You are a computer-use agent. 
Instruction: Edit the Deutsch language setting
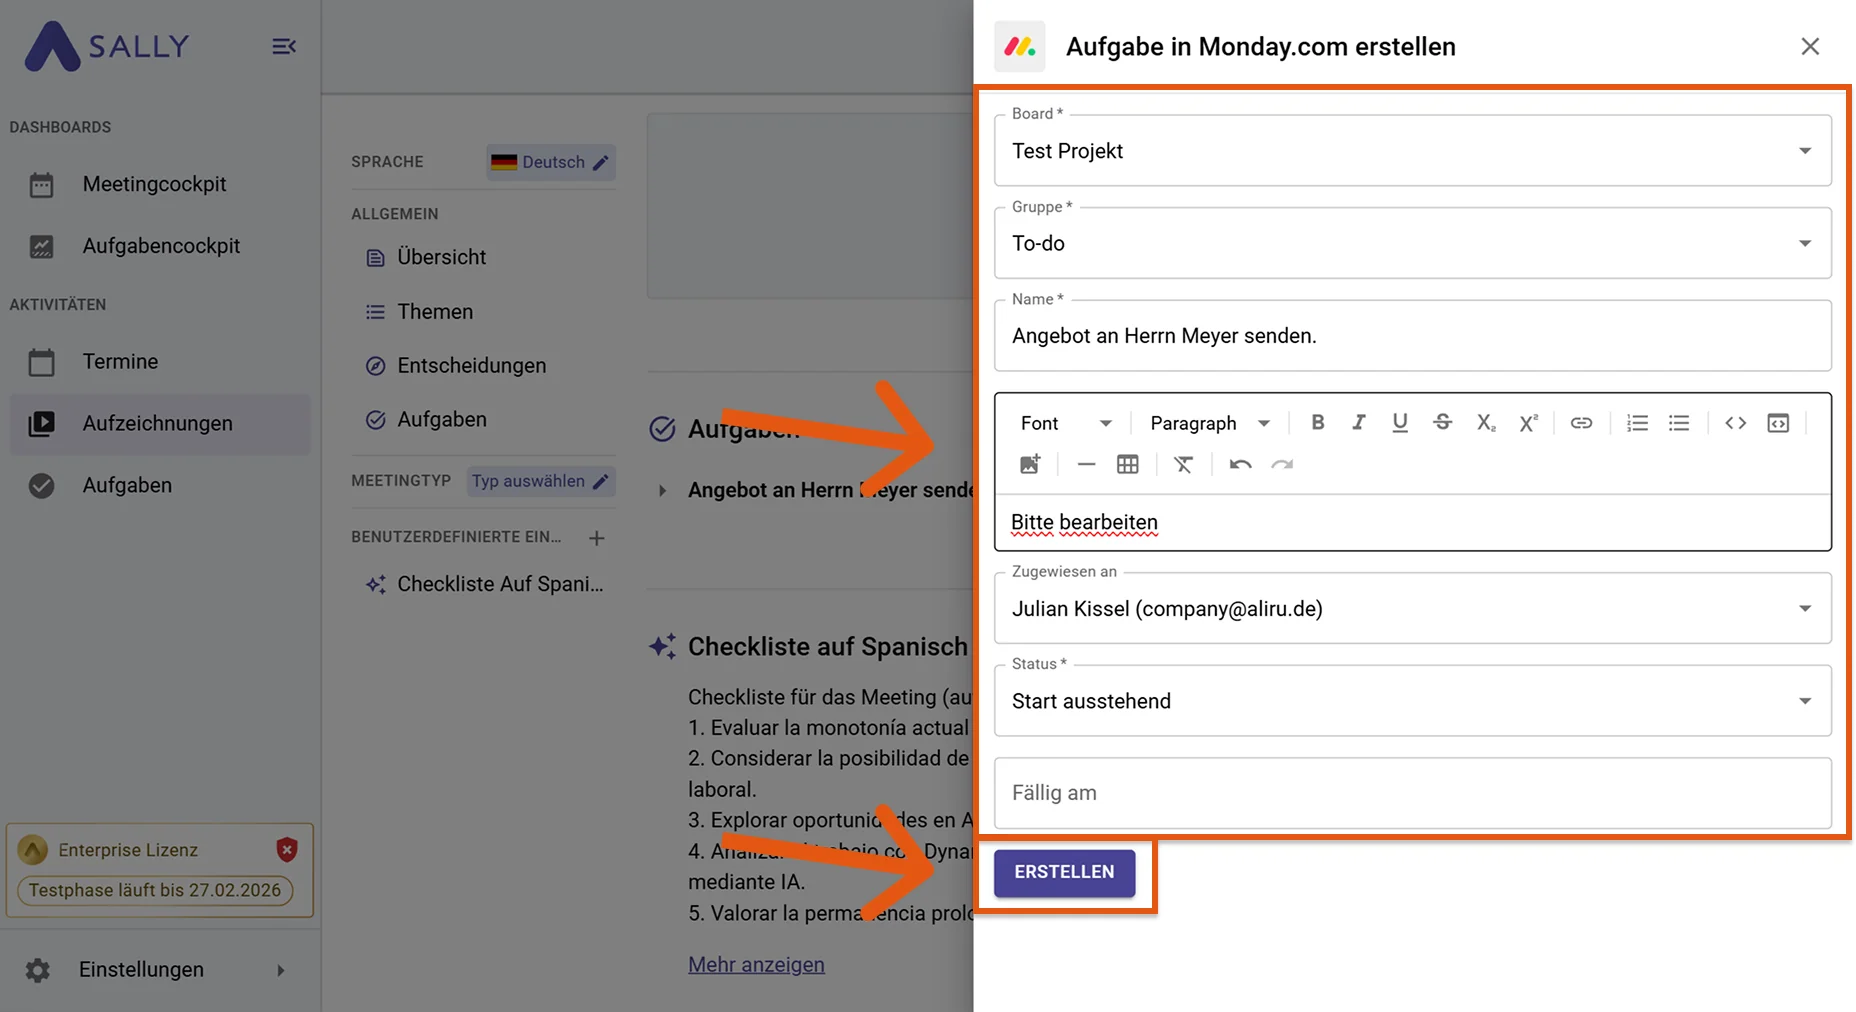551,162
